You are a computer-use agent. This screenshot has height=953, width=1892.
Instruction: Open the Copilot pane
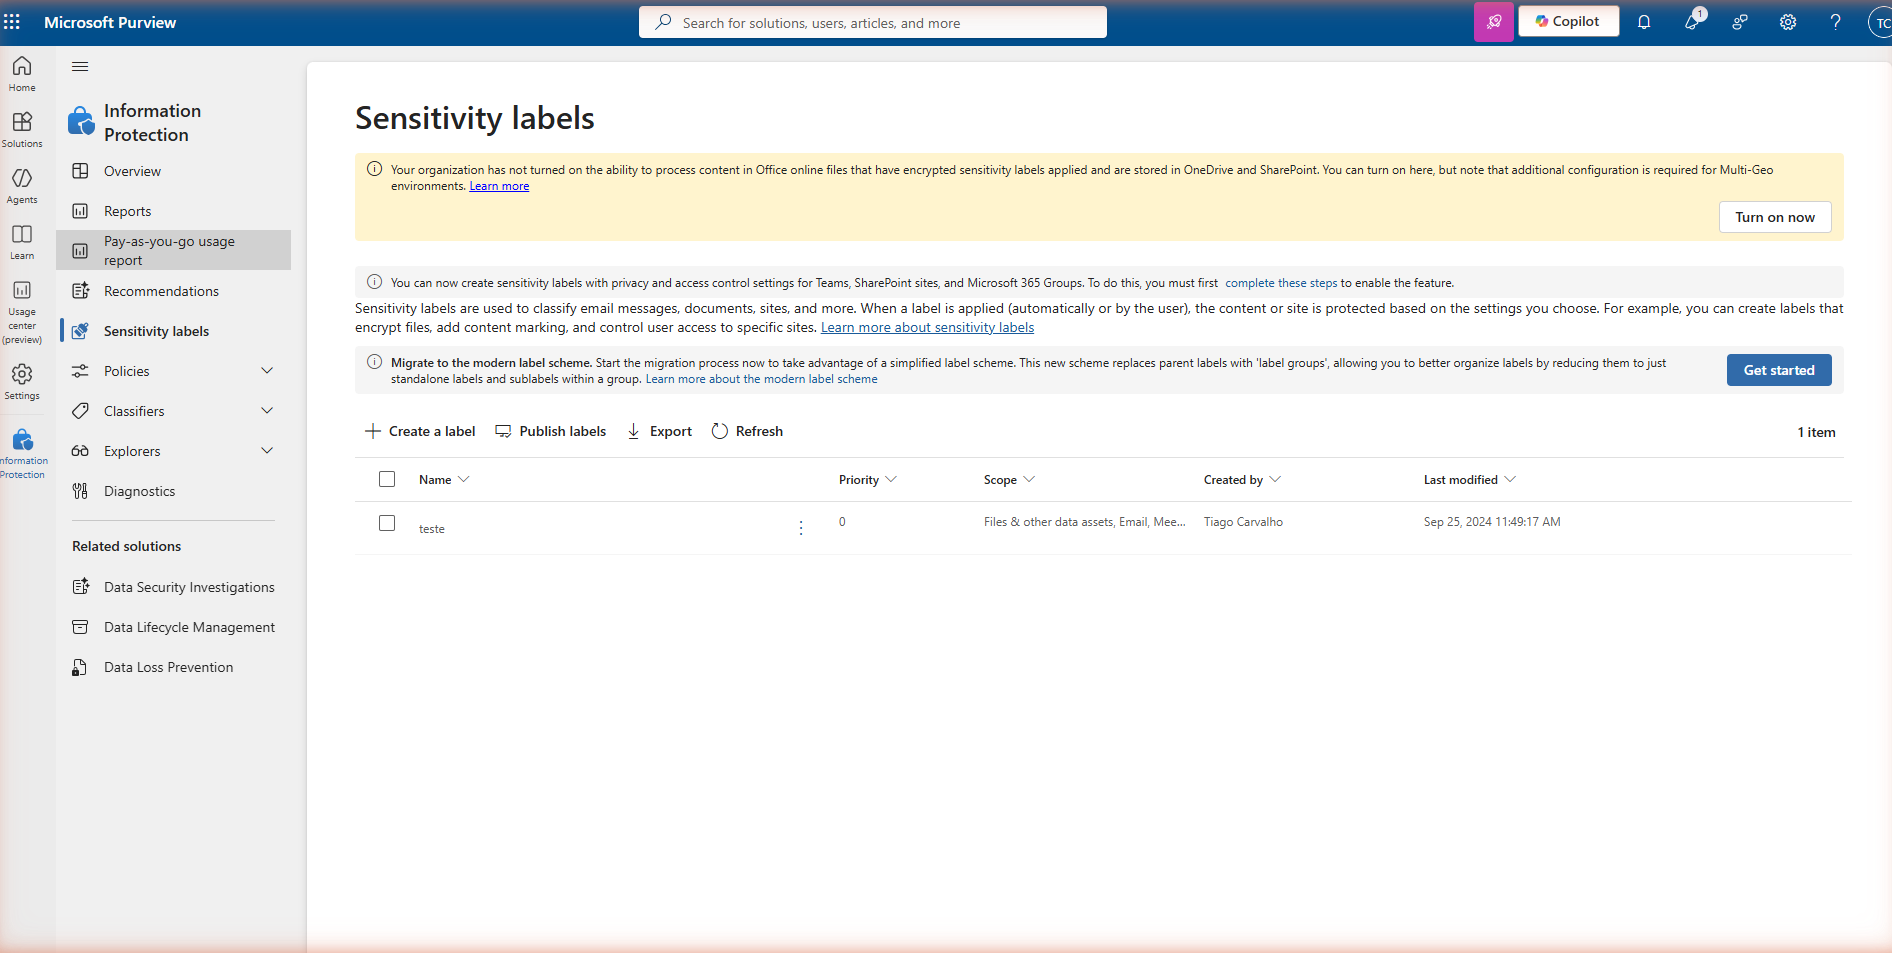pyautogui.click(x=1568, y=21)
